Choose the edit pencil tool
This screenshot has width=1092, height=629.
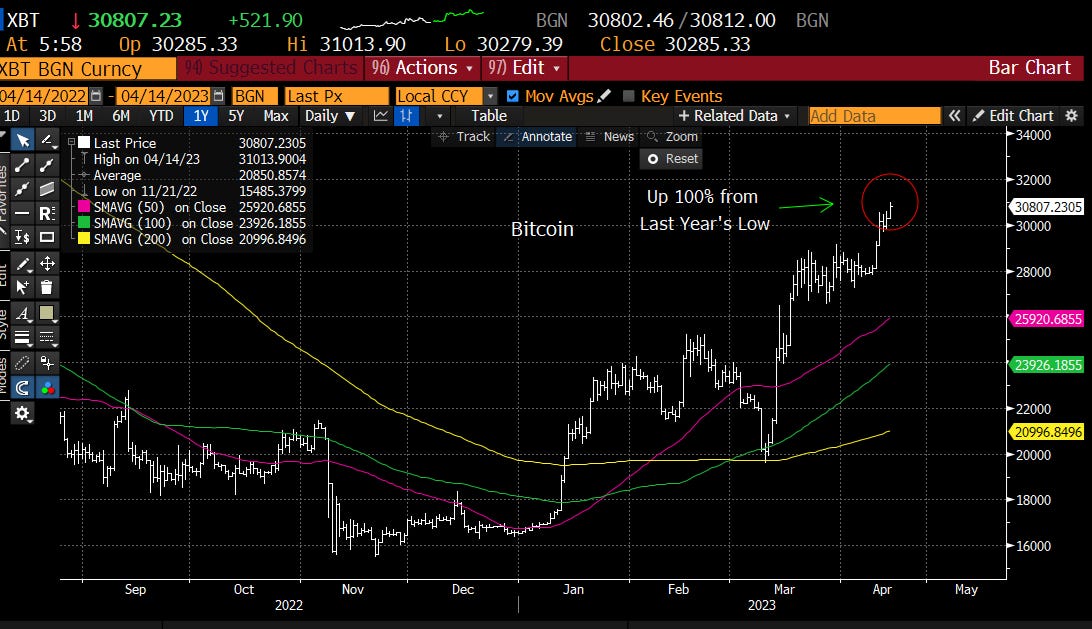22,263
